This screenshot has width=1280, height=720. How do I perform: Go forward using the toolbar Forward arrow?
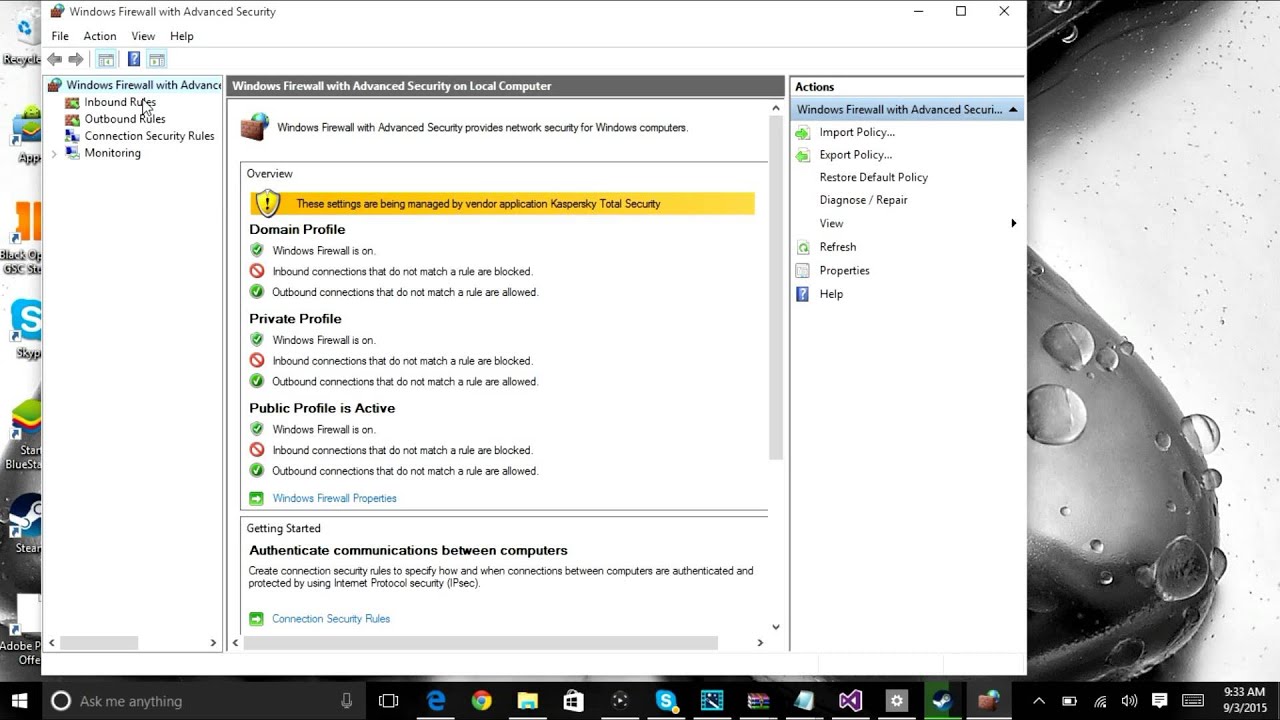click(x=76, y=59)
